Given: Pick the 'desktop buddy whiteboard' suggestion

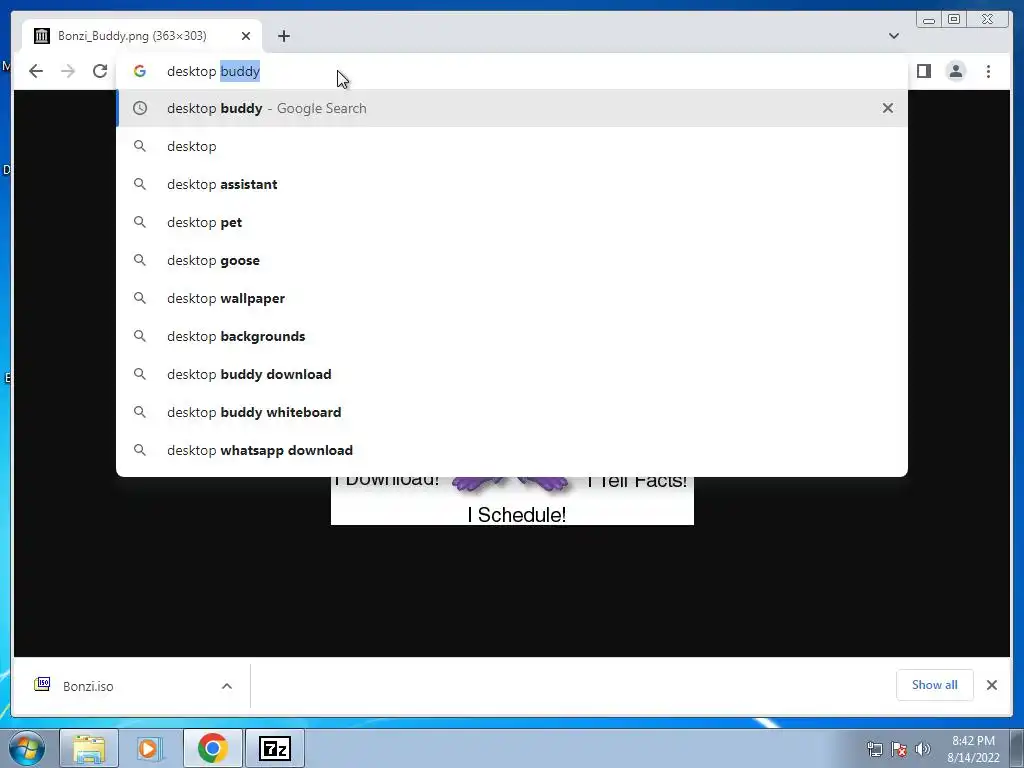Looking at the screenshot, I should point(511,412).
